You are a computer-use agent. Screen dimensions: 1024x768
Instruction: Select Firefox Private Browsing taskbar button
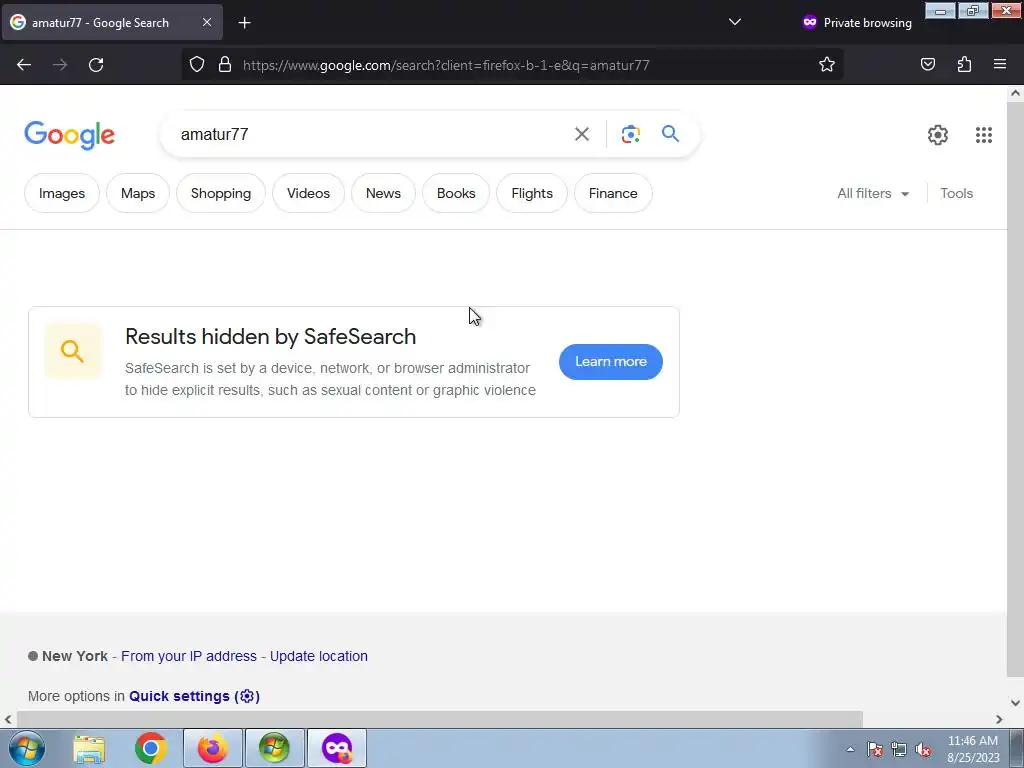point(337,748)
